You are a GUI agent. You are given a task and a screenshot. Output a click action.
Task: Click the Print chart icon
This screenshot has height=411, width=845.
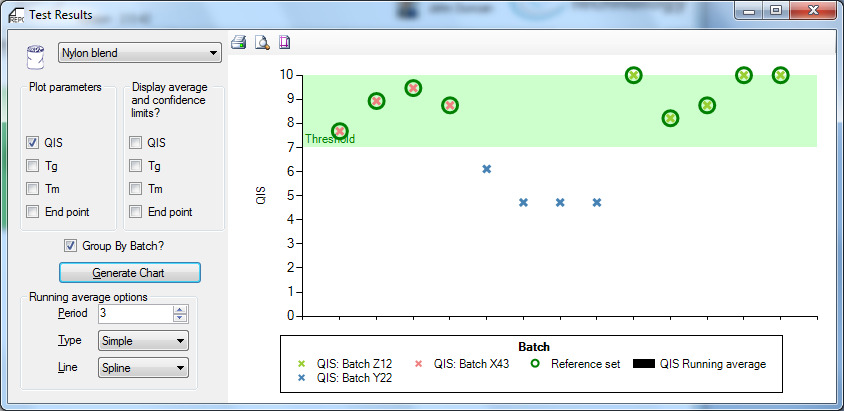tap(239, 43)
